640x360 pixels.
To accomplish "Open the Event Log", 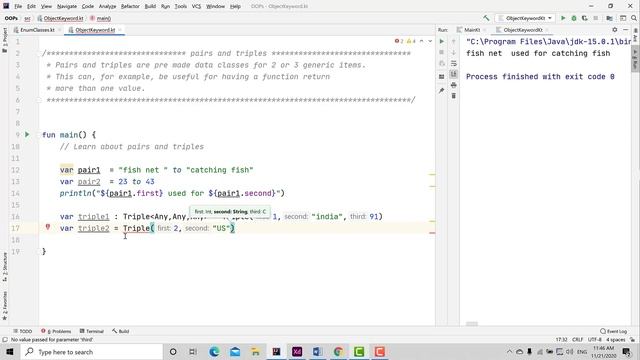I will (x=613, y=331).
